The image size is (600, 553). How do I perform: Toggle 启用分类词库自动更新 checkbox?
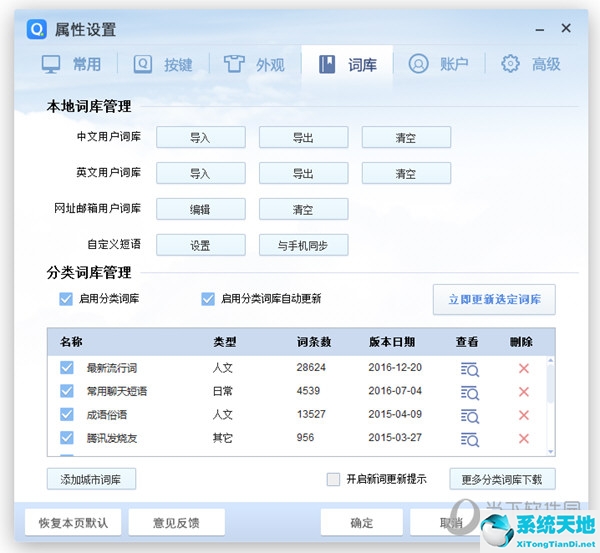point(208,299)
